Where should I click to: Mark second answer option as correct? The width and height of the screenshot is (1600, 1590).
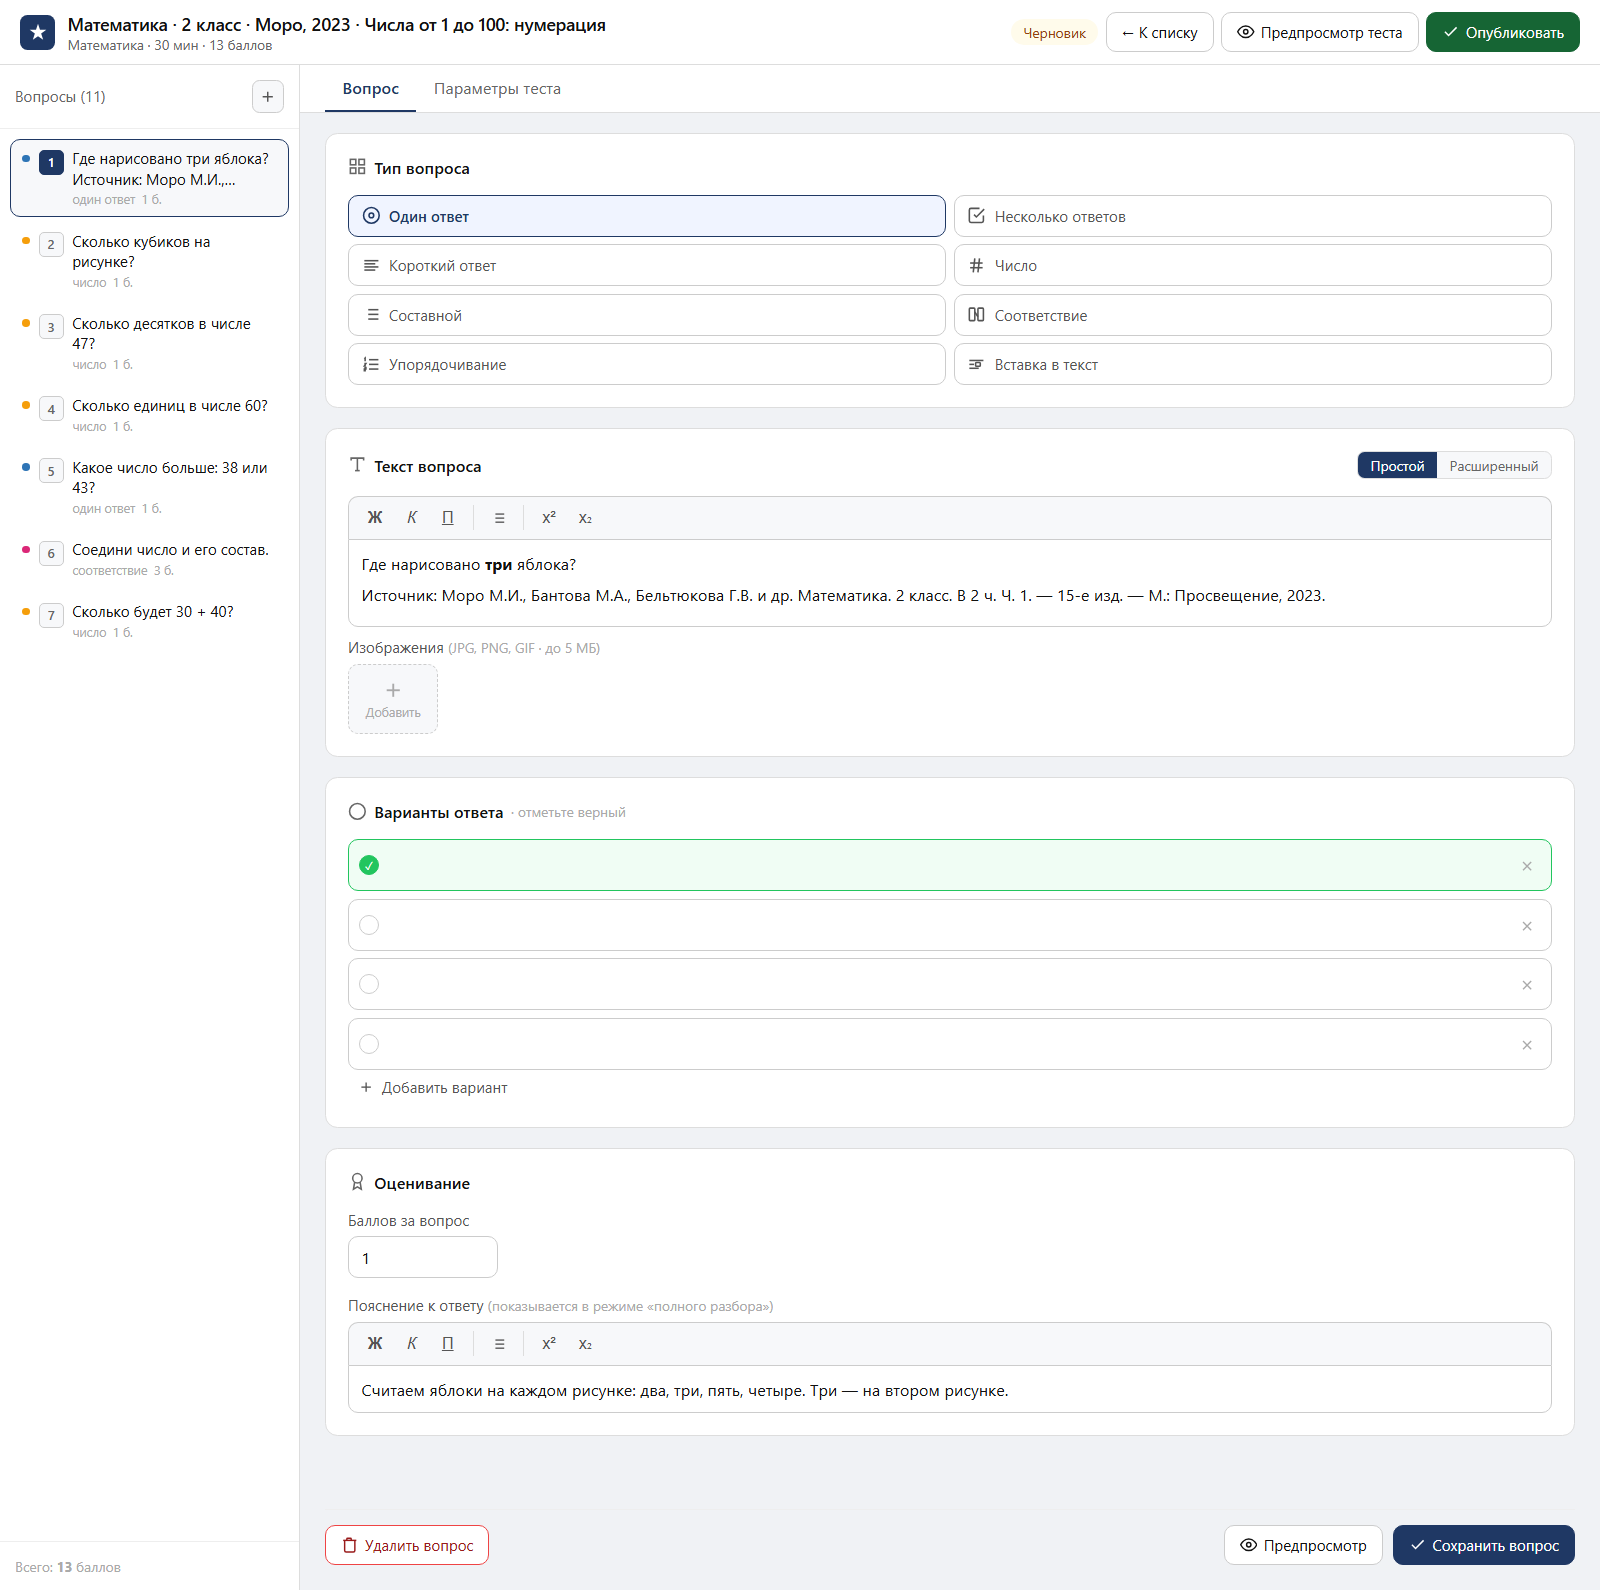coord(369,925)
